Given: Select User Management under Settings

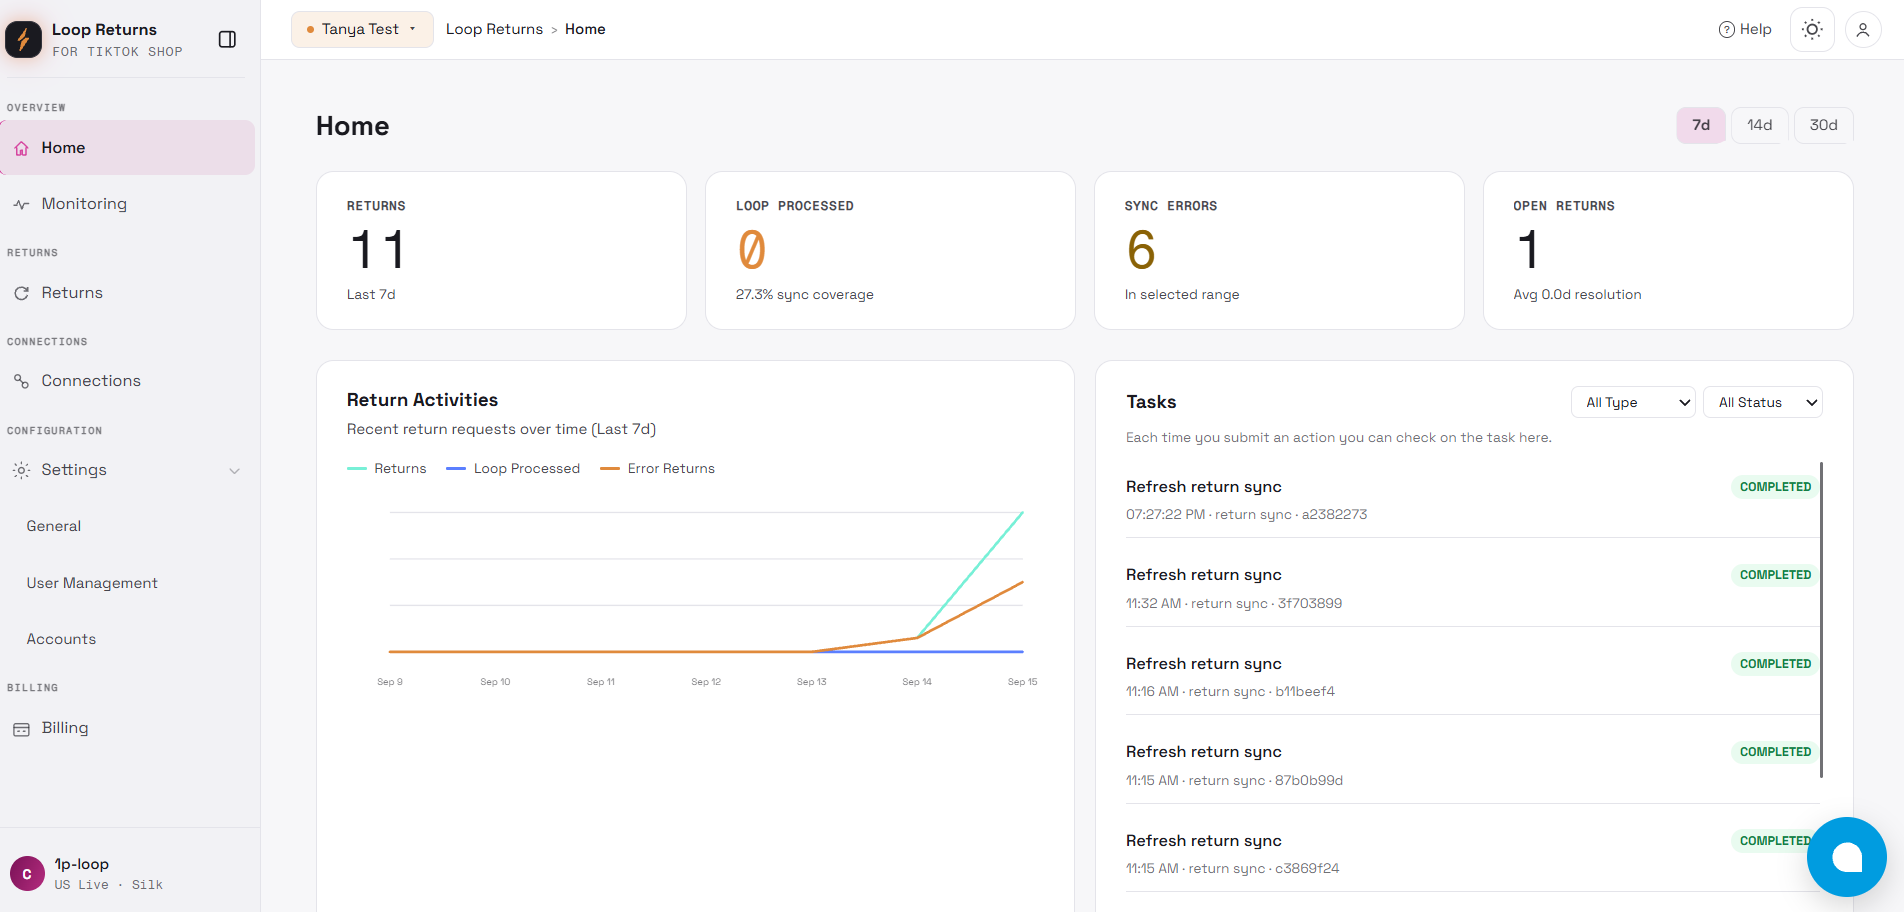Looking at the screenshot, I should pyautogui.click(x=92, y=583).
